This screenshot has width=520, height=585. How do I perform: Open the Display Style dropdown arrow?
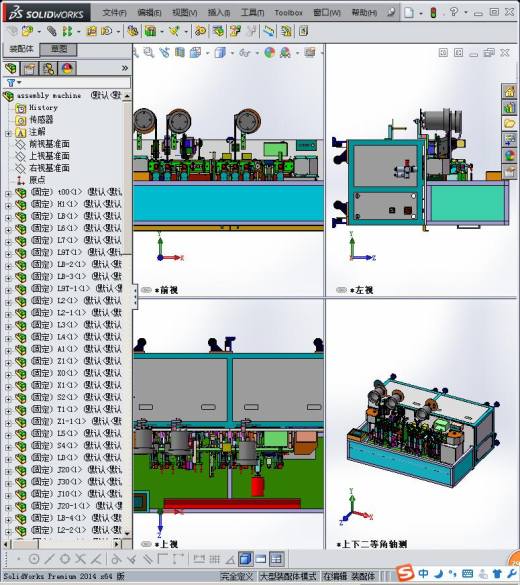coord(232,53)
